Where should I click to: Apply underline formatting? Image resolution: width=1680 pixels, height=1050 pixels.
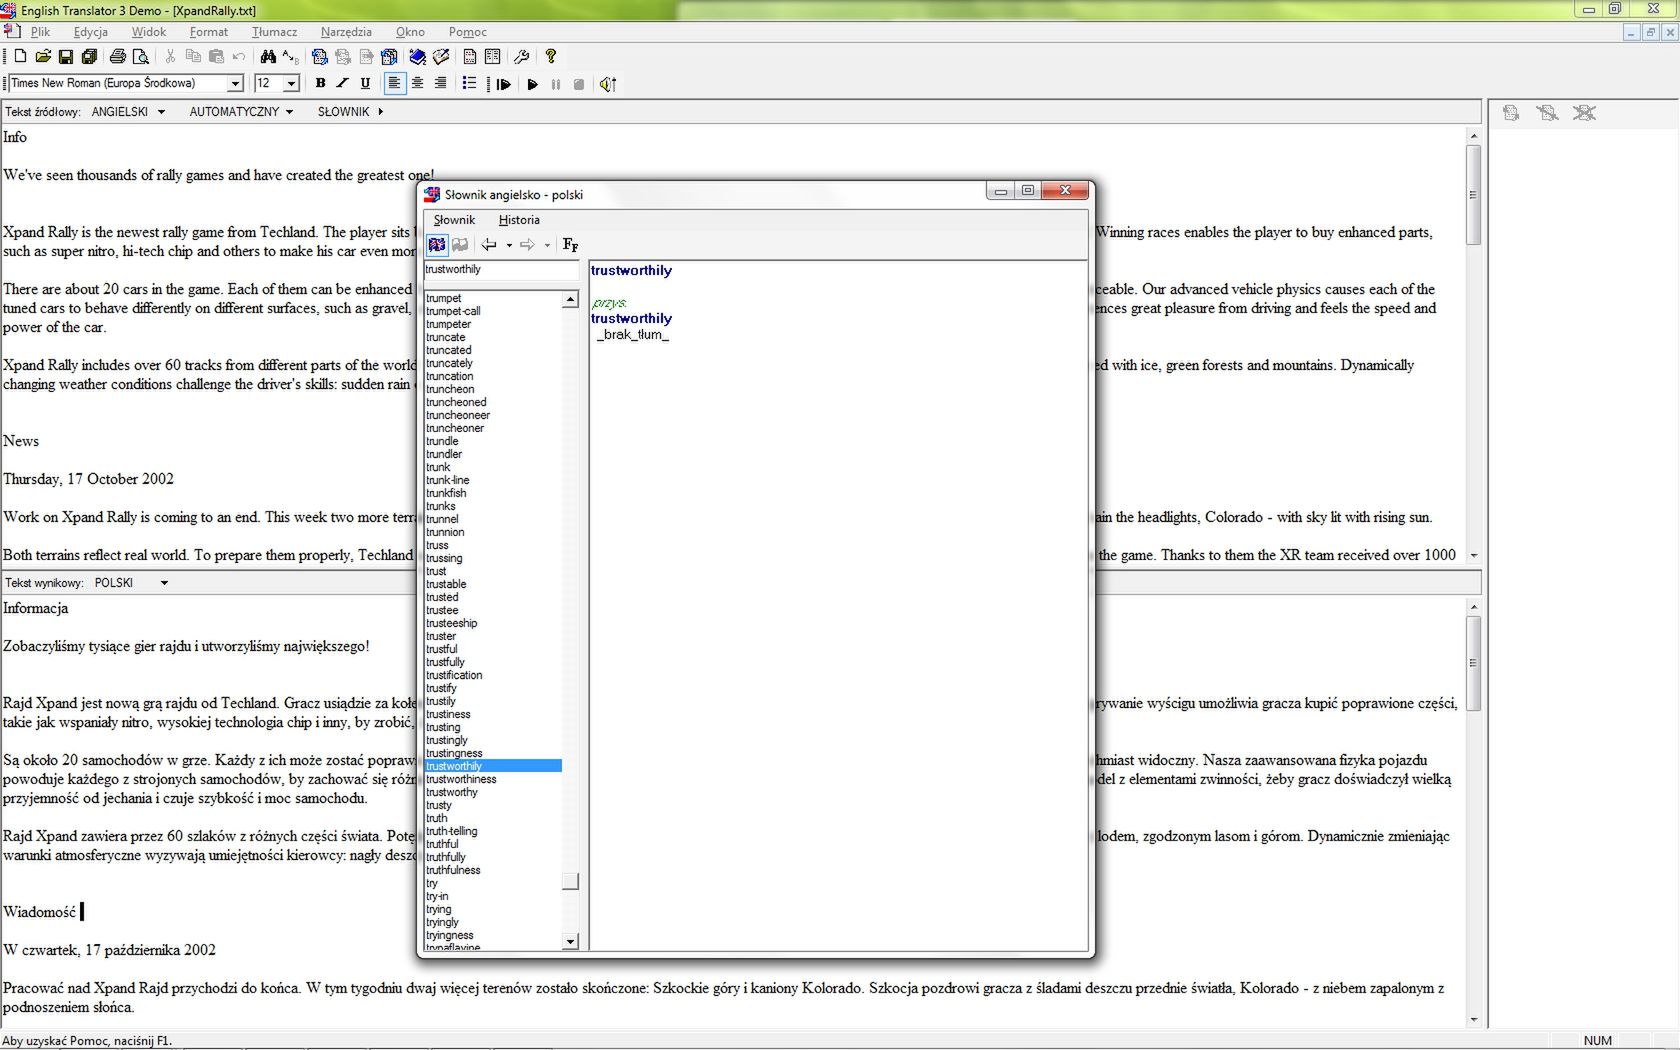click(x=365, y=84)
